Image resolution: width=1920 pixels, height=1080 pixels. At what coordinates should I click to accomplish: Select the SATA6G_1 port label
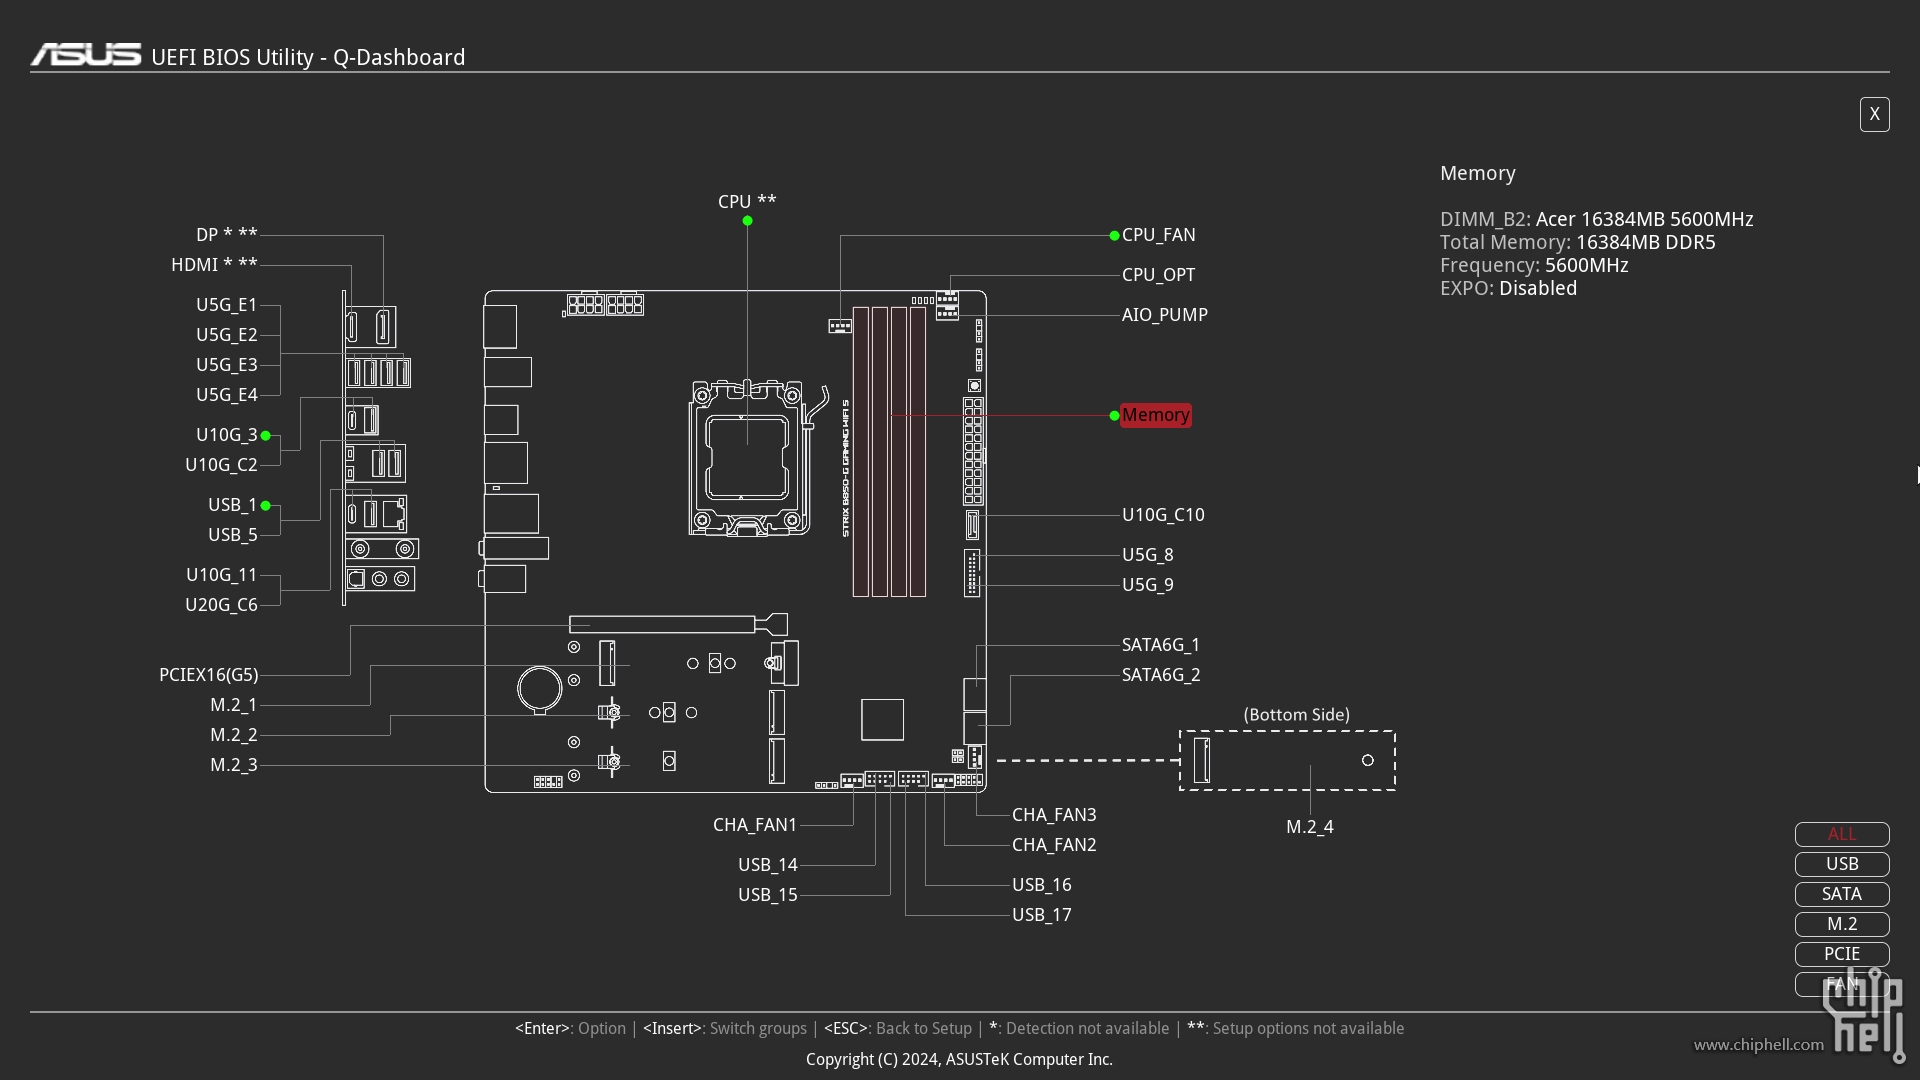1161,645
